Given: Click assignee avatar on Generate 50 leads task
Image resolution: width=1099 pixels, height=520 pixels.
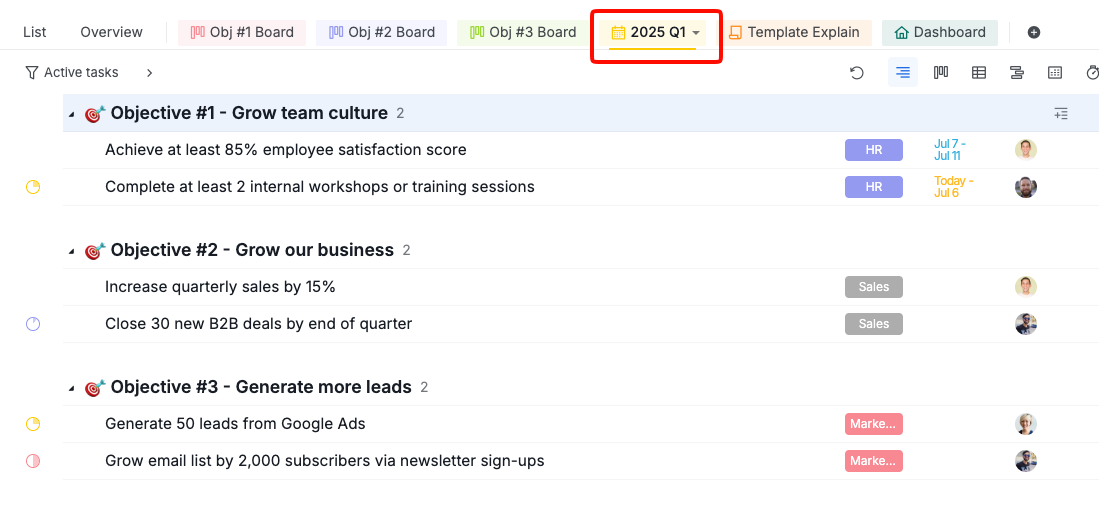Looking at the screenshot, I should click(x=1025, y=424).
